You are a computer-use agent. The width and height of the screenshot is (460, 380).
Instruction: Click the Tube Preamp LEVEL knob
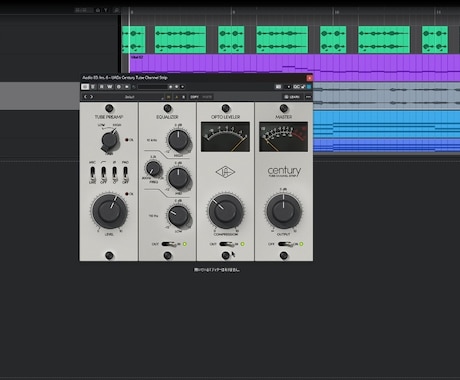(109, 211)
